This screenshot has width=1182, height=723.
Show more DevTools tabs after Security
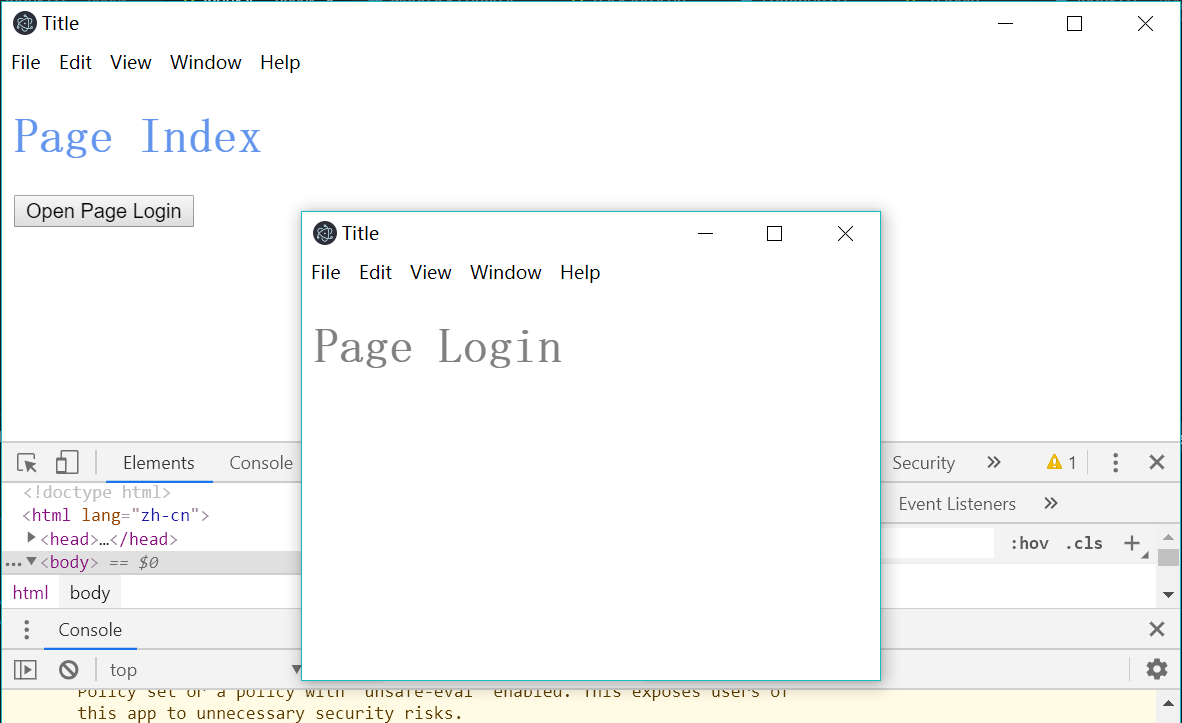994,462
